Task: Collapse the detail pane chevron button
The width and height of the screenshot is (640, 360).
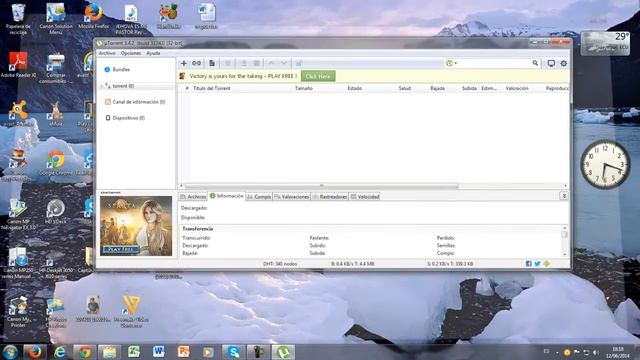Action: point(564,196)
